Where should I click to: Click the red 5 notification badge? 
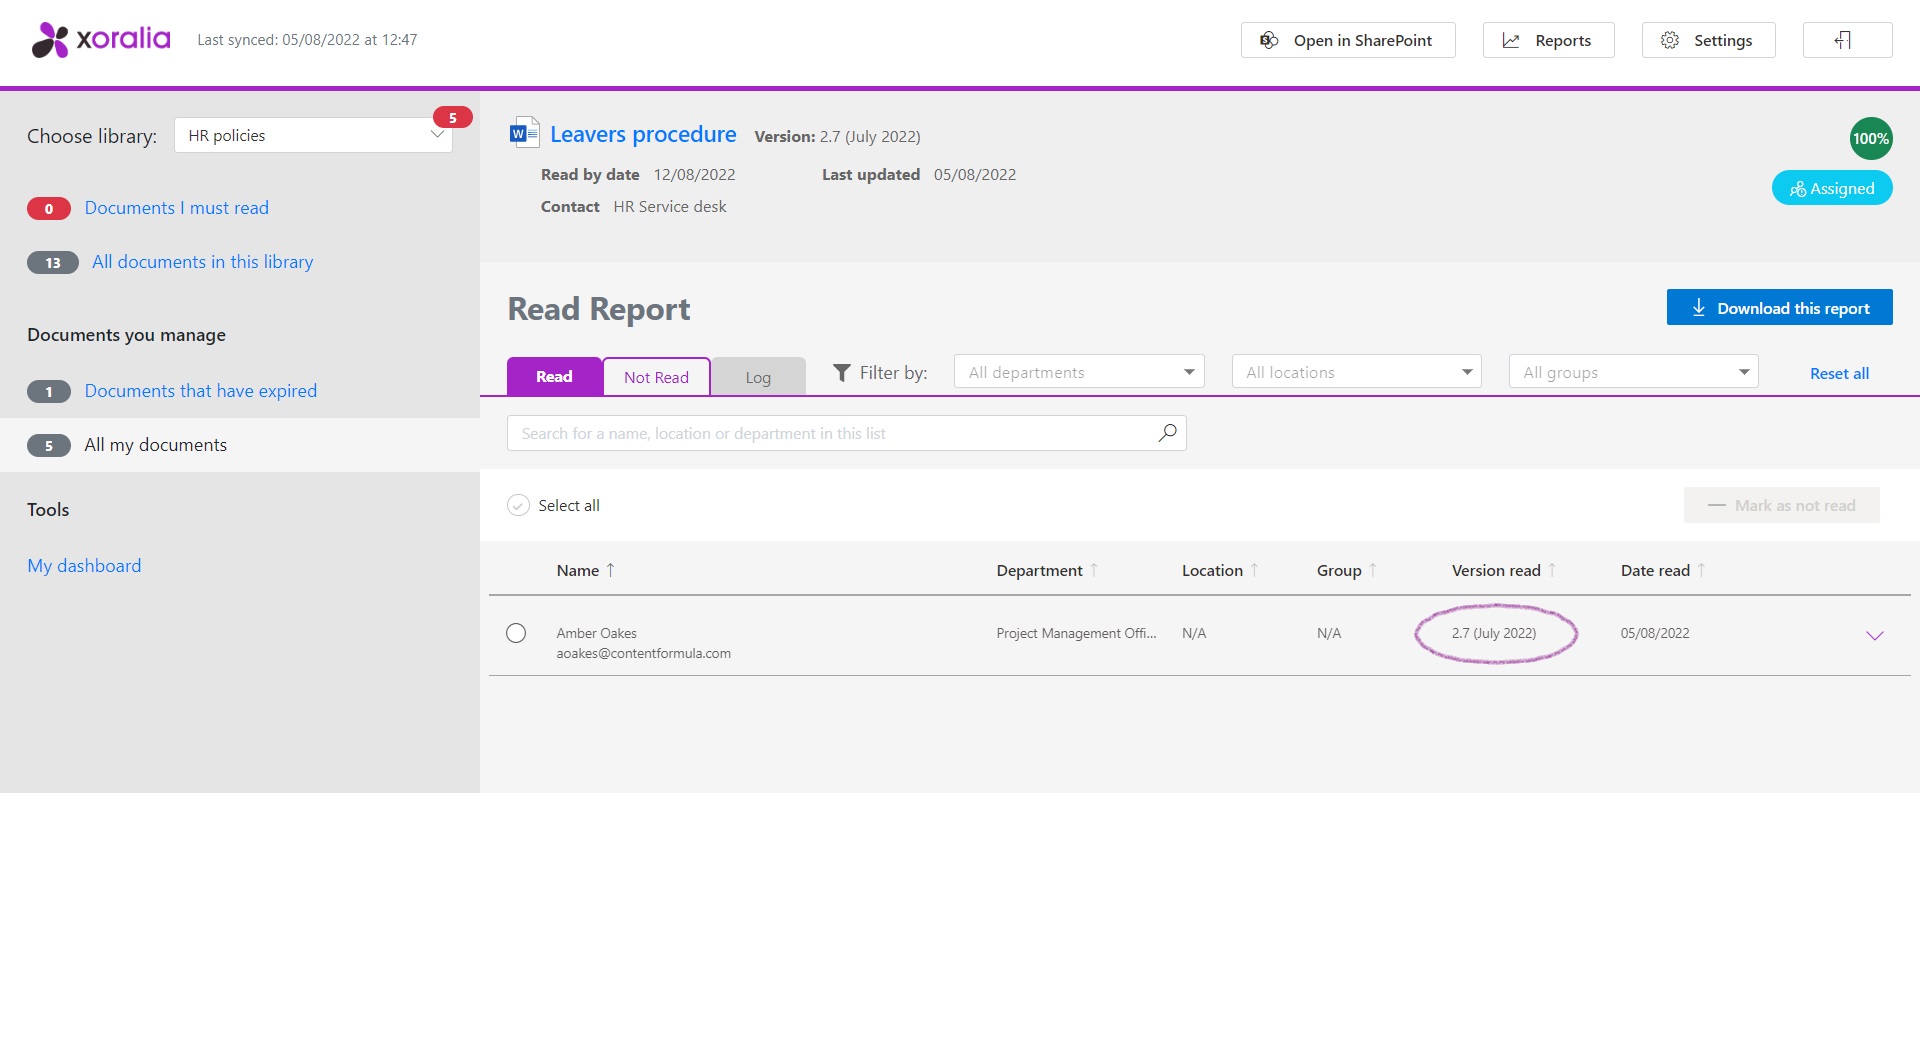coord(452,118)
